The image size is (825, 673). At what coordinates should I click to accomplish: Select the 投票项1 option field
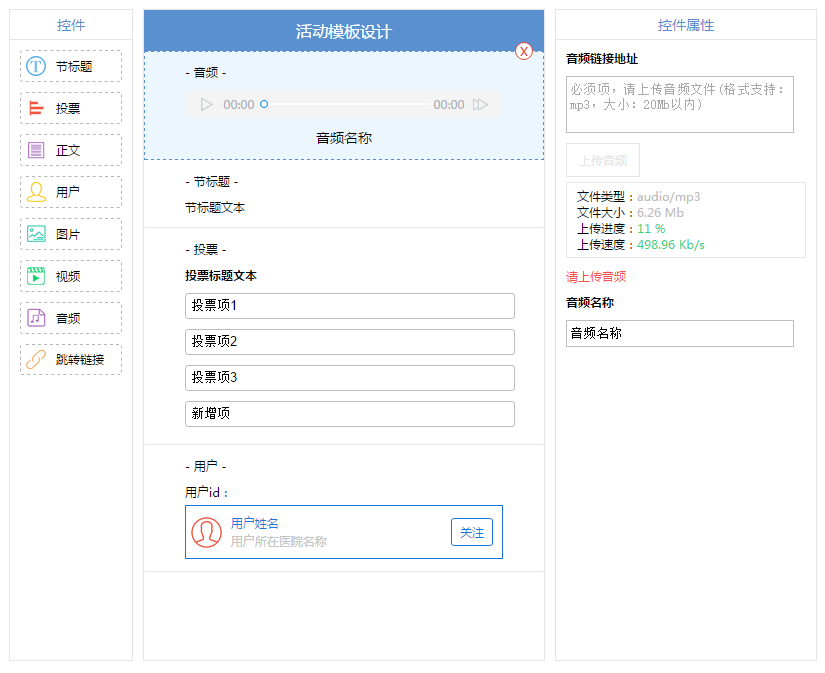pyautogui.click(x=350, y=306)
